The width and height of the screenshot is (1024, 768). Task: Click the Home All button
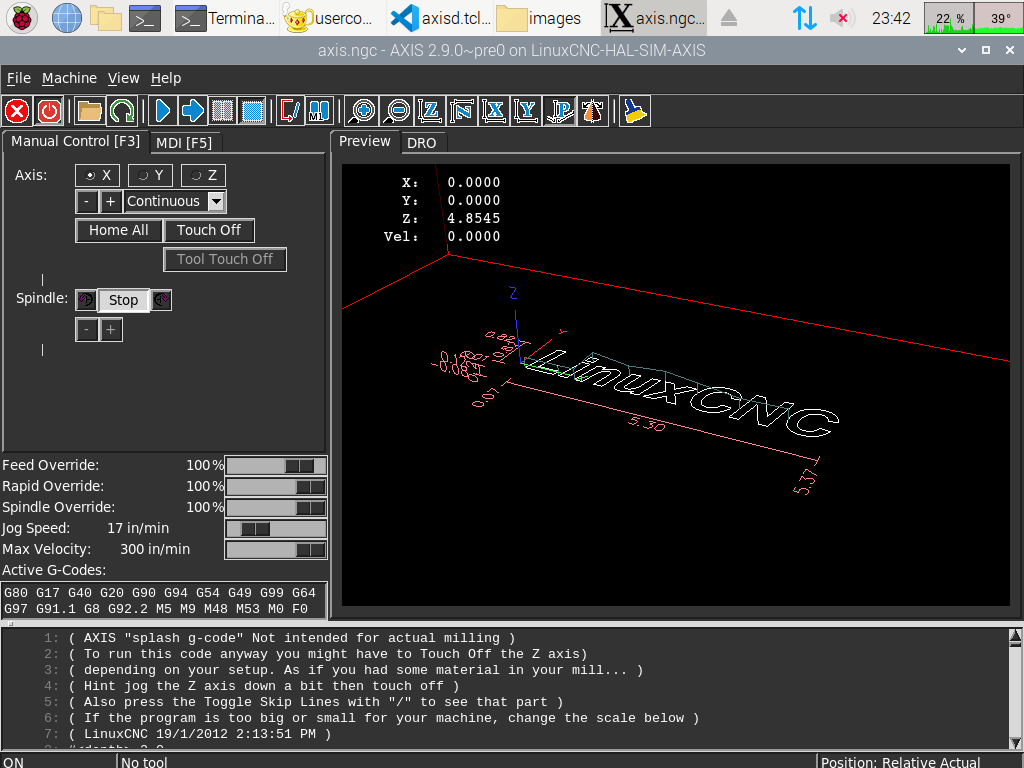coord(118,231)
